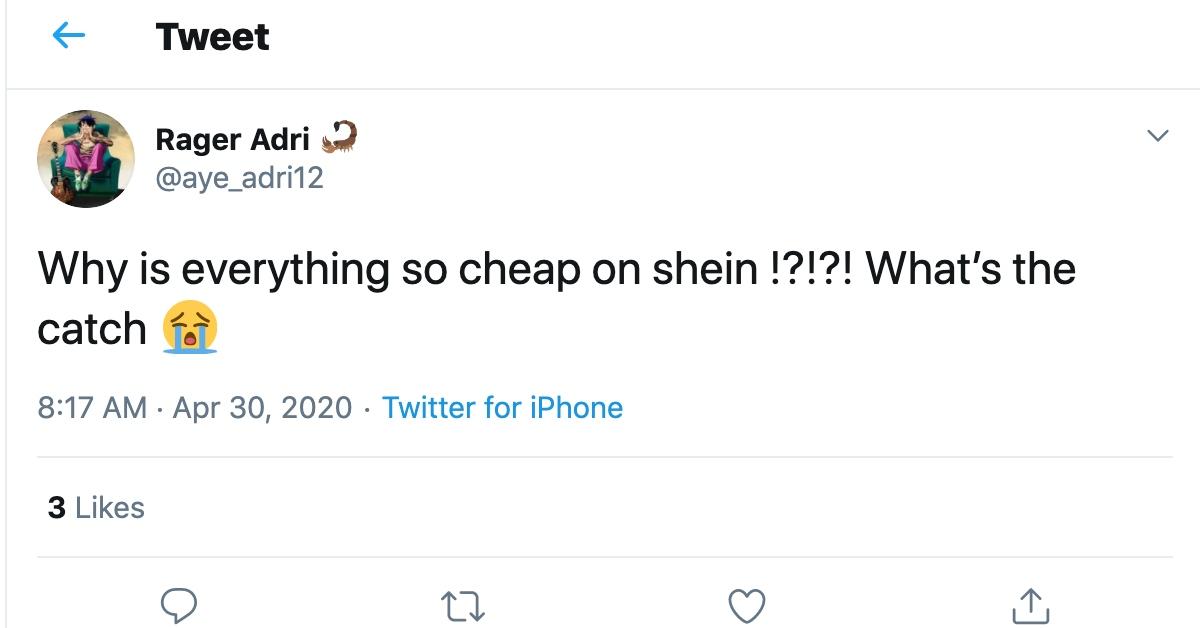Click the 8:17 AM time stamp
The image size is (1200, 628).
[92, 408]
